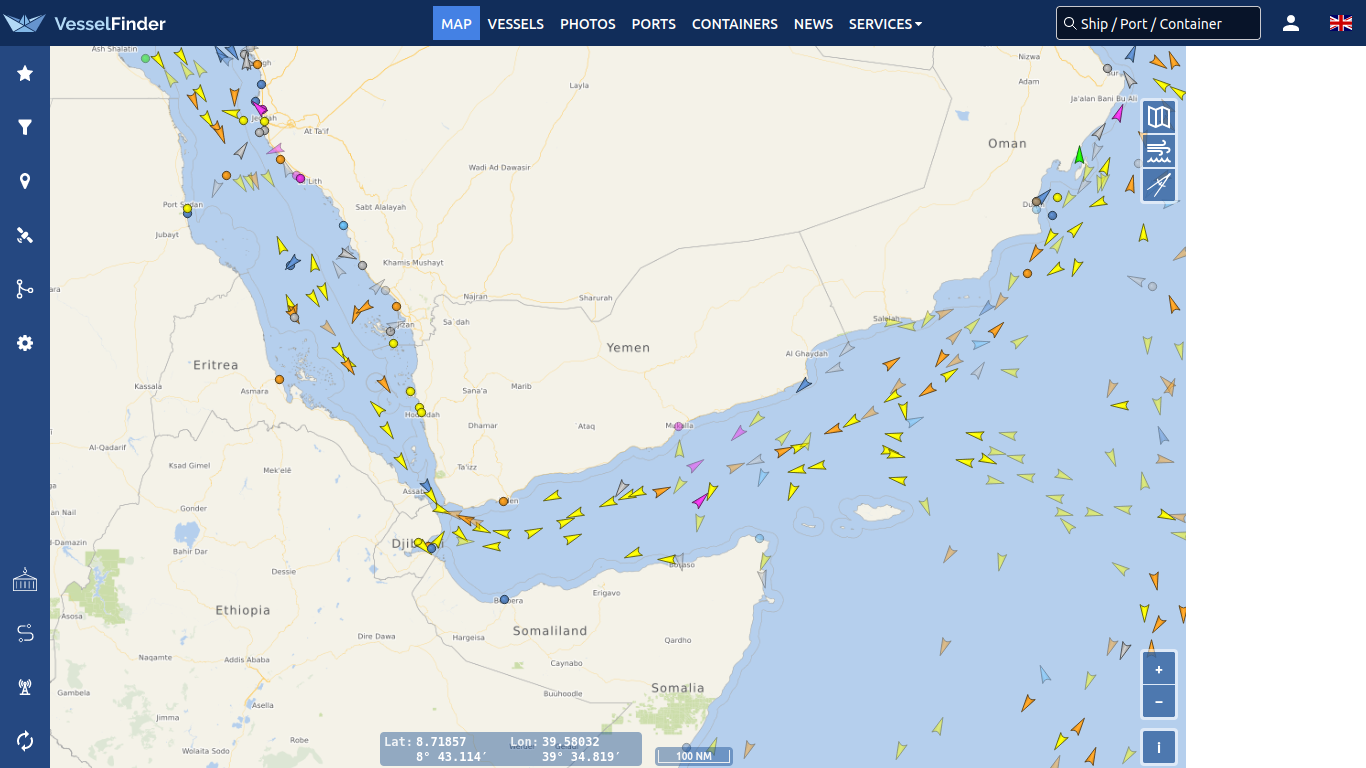
Task: Click the 'Sharurah' city label
Action: pyautogui.click(x=595, y=298)
